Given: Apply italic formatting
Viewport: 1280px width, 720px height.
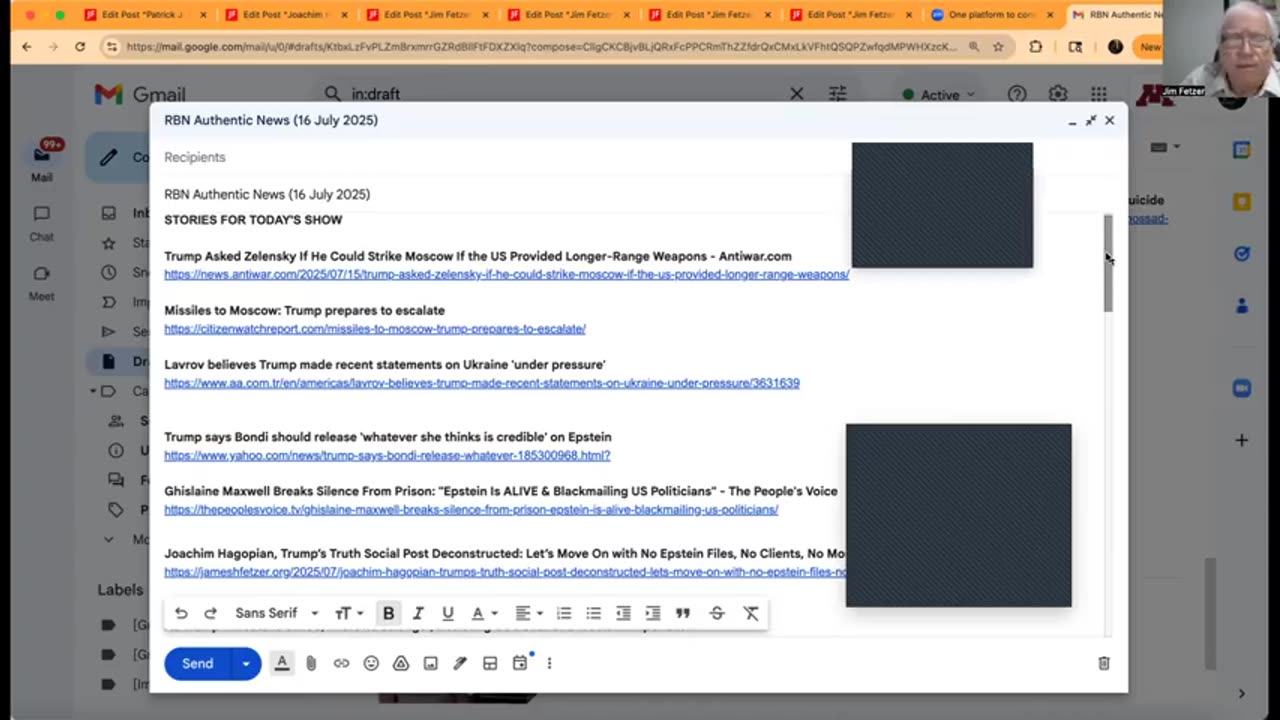Looking at the screenshot, I should (418, 613).
